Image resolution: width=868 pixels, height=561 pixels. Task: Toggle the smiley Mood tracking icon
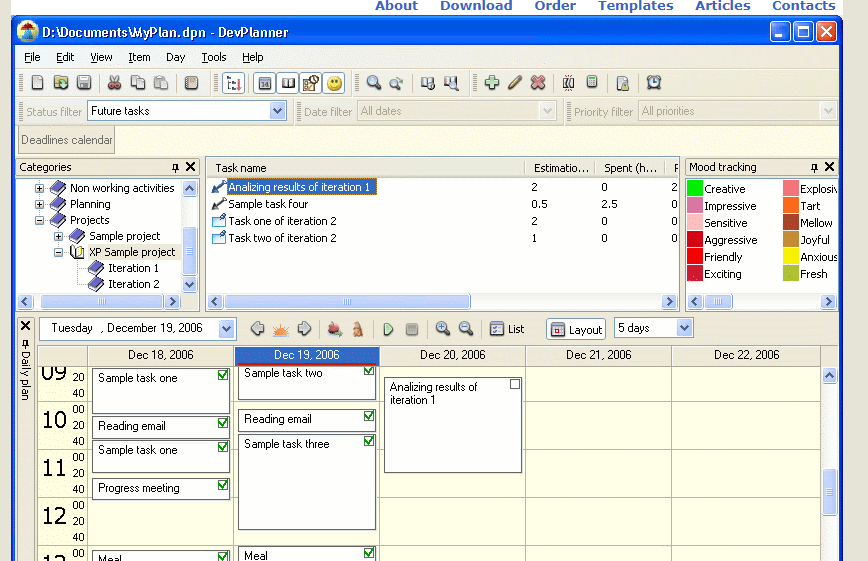[335, 83]
